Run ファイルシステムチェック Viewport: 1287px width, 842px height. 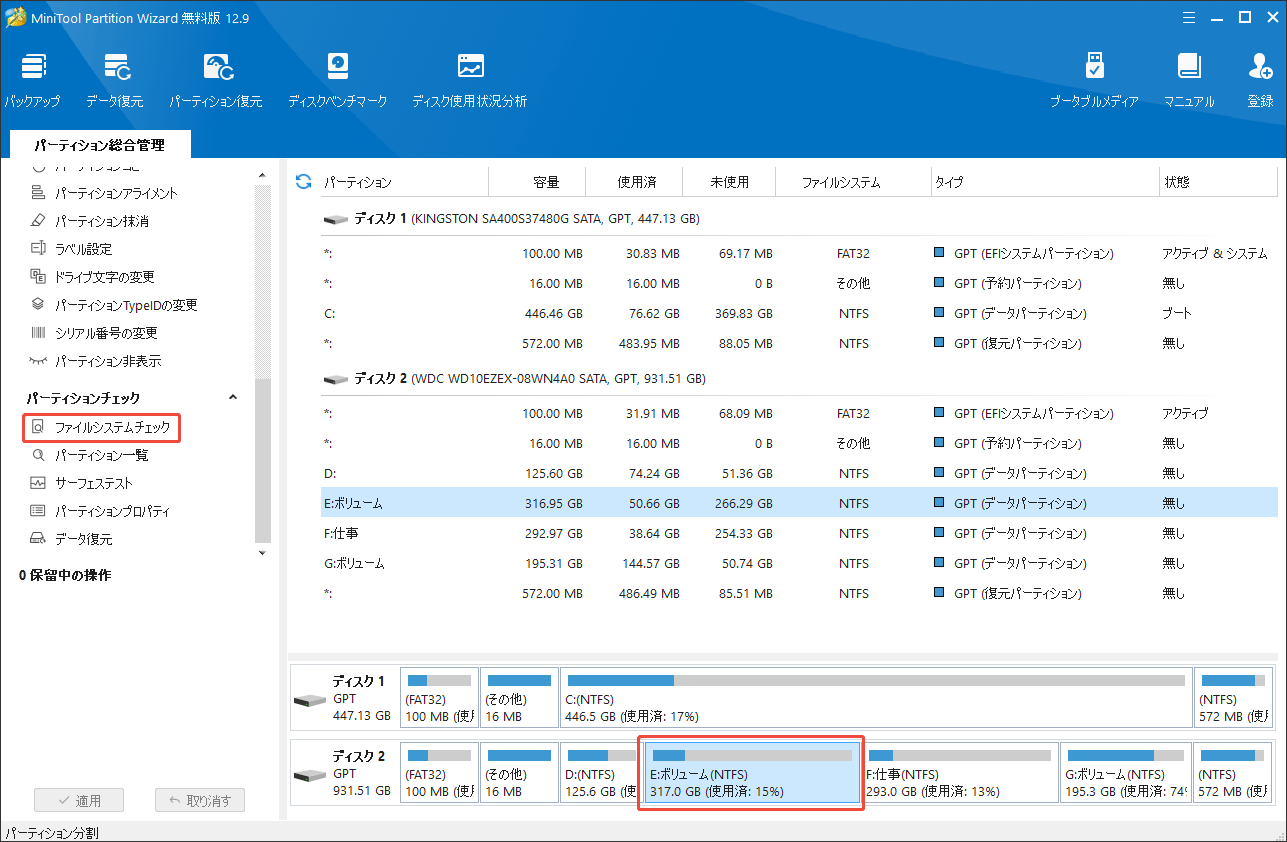point(101,427)
